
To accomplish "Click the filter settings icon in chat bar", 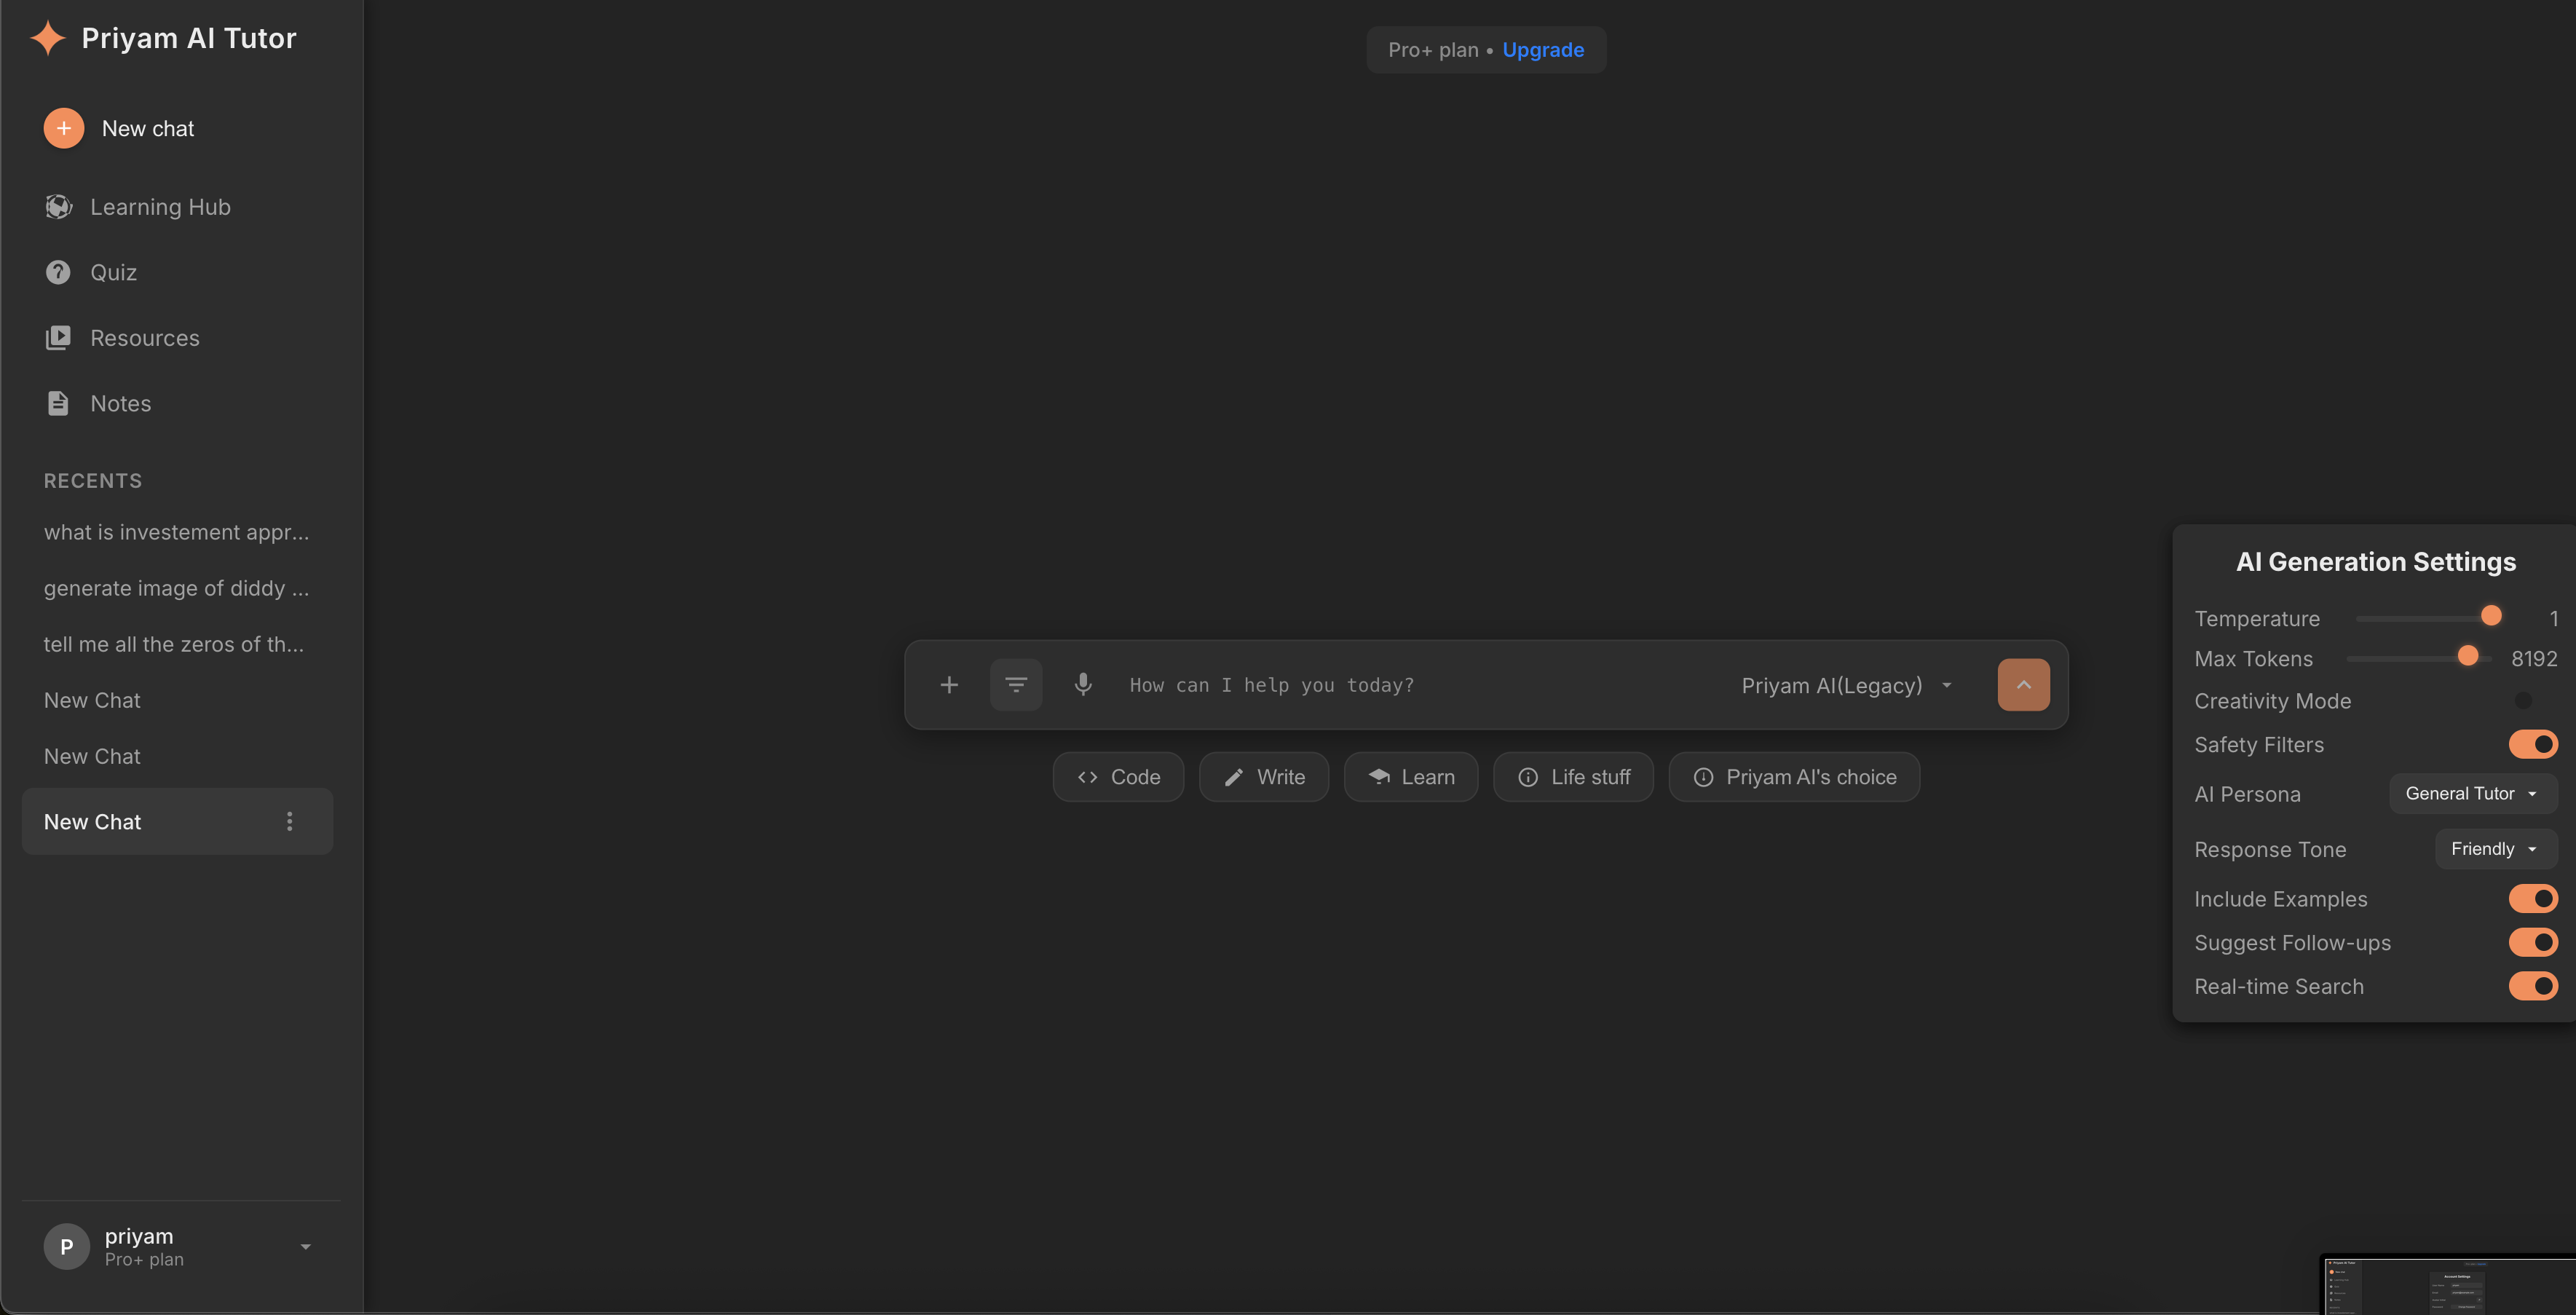I will [x=1016, y=685].
